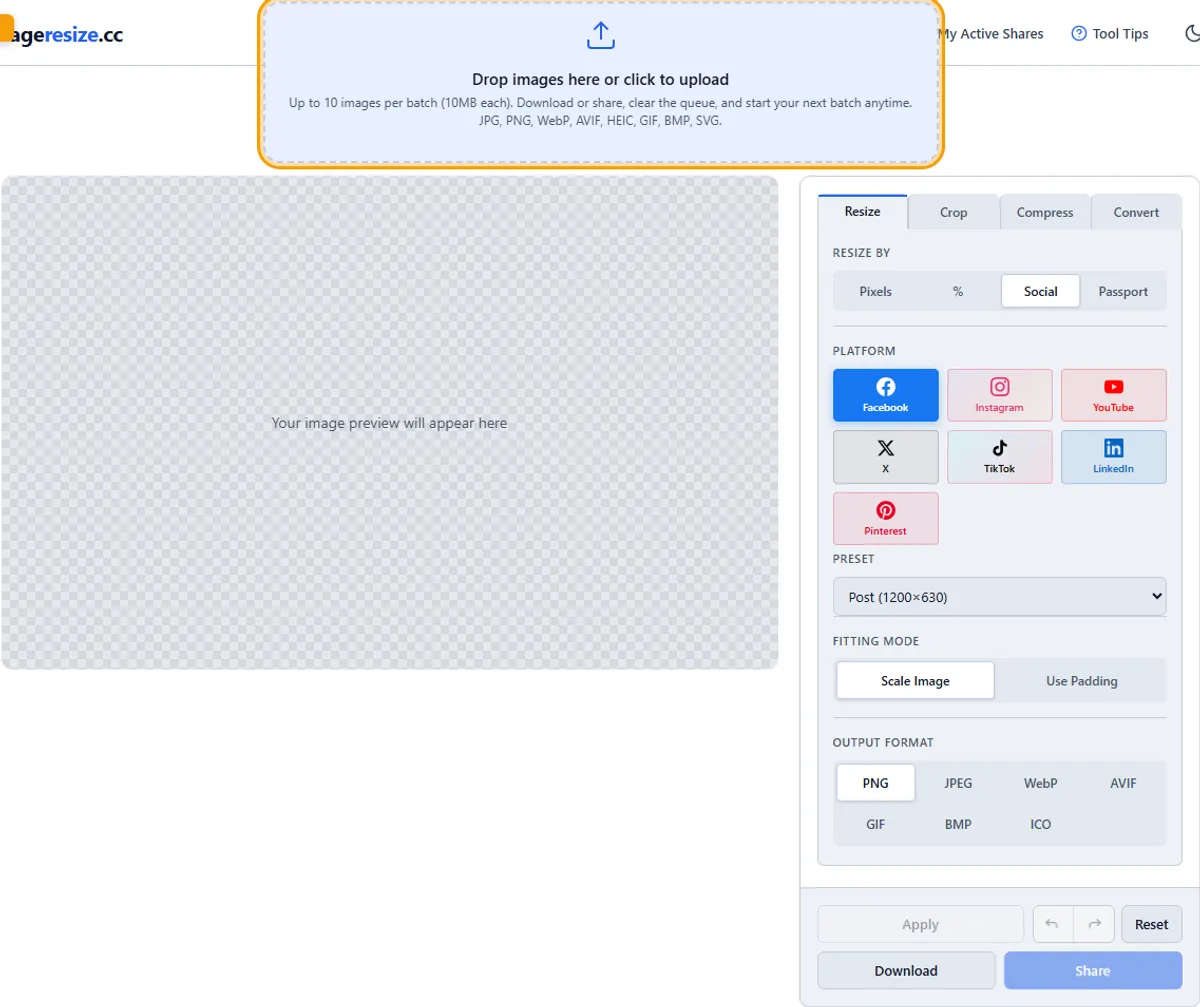Select Use Padding fitting mode

click(1082, 680)
